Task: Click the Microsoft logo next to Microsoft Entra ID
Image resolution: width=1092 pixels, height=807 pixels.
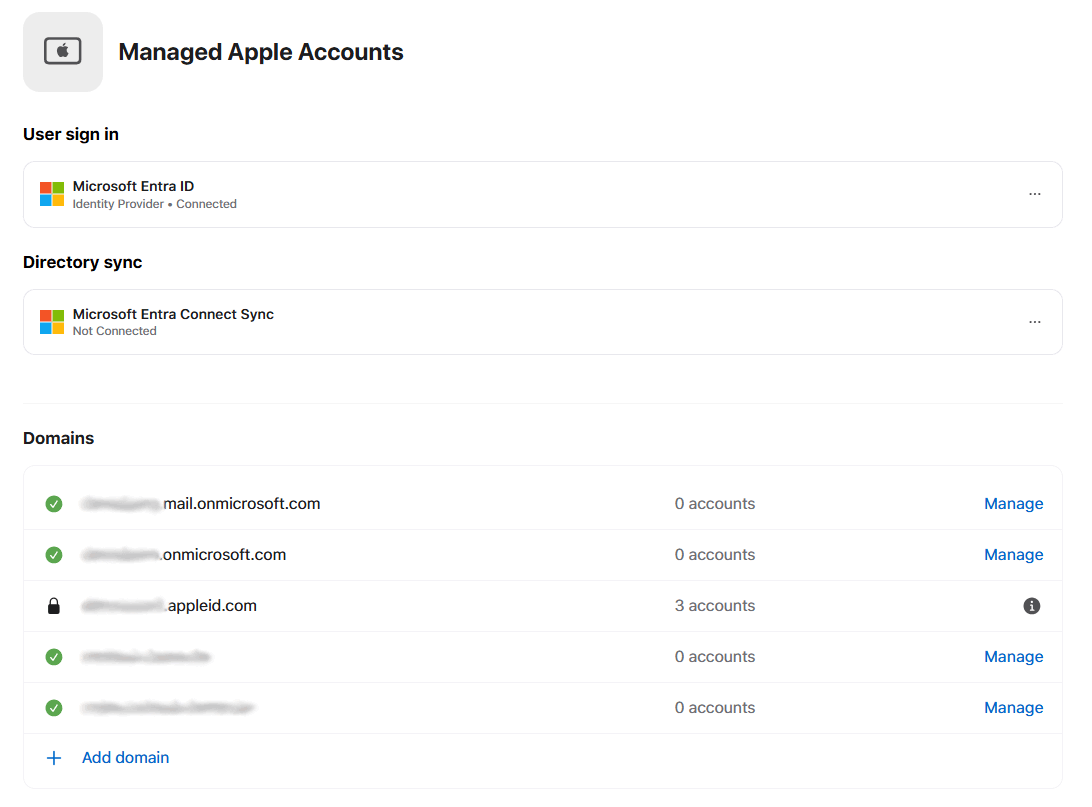Action: click(x=52, y=194)
